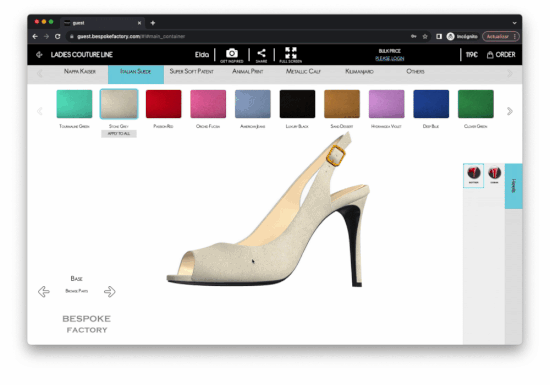Select the second heel option thumbnail
This screenshot has height=385, width=550.
494,175
